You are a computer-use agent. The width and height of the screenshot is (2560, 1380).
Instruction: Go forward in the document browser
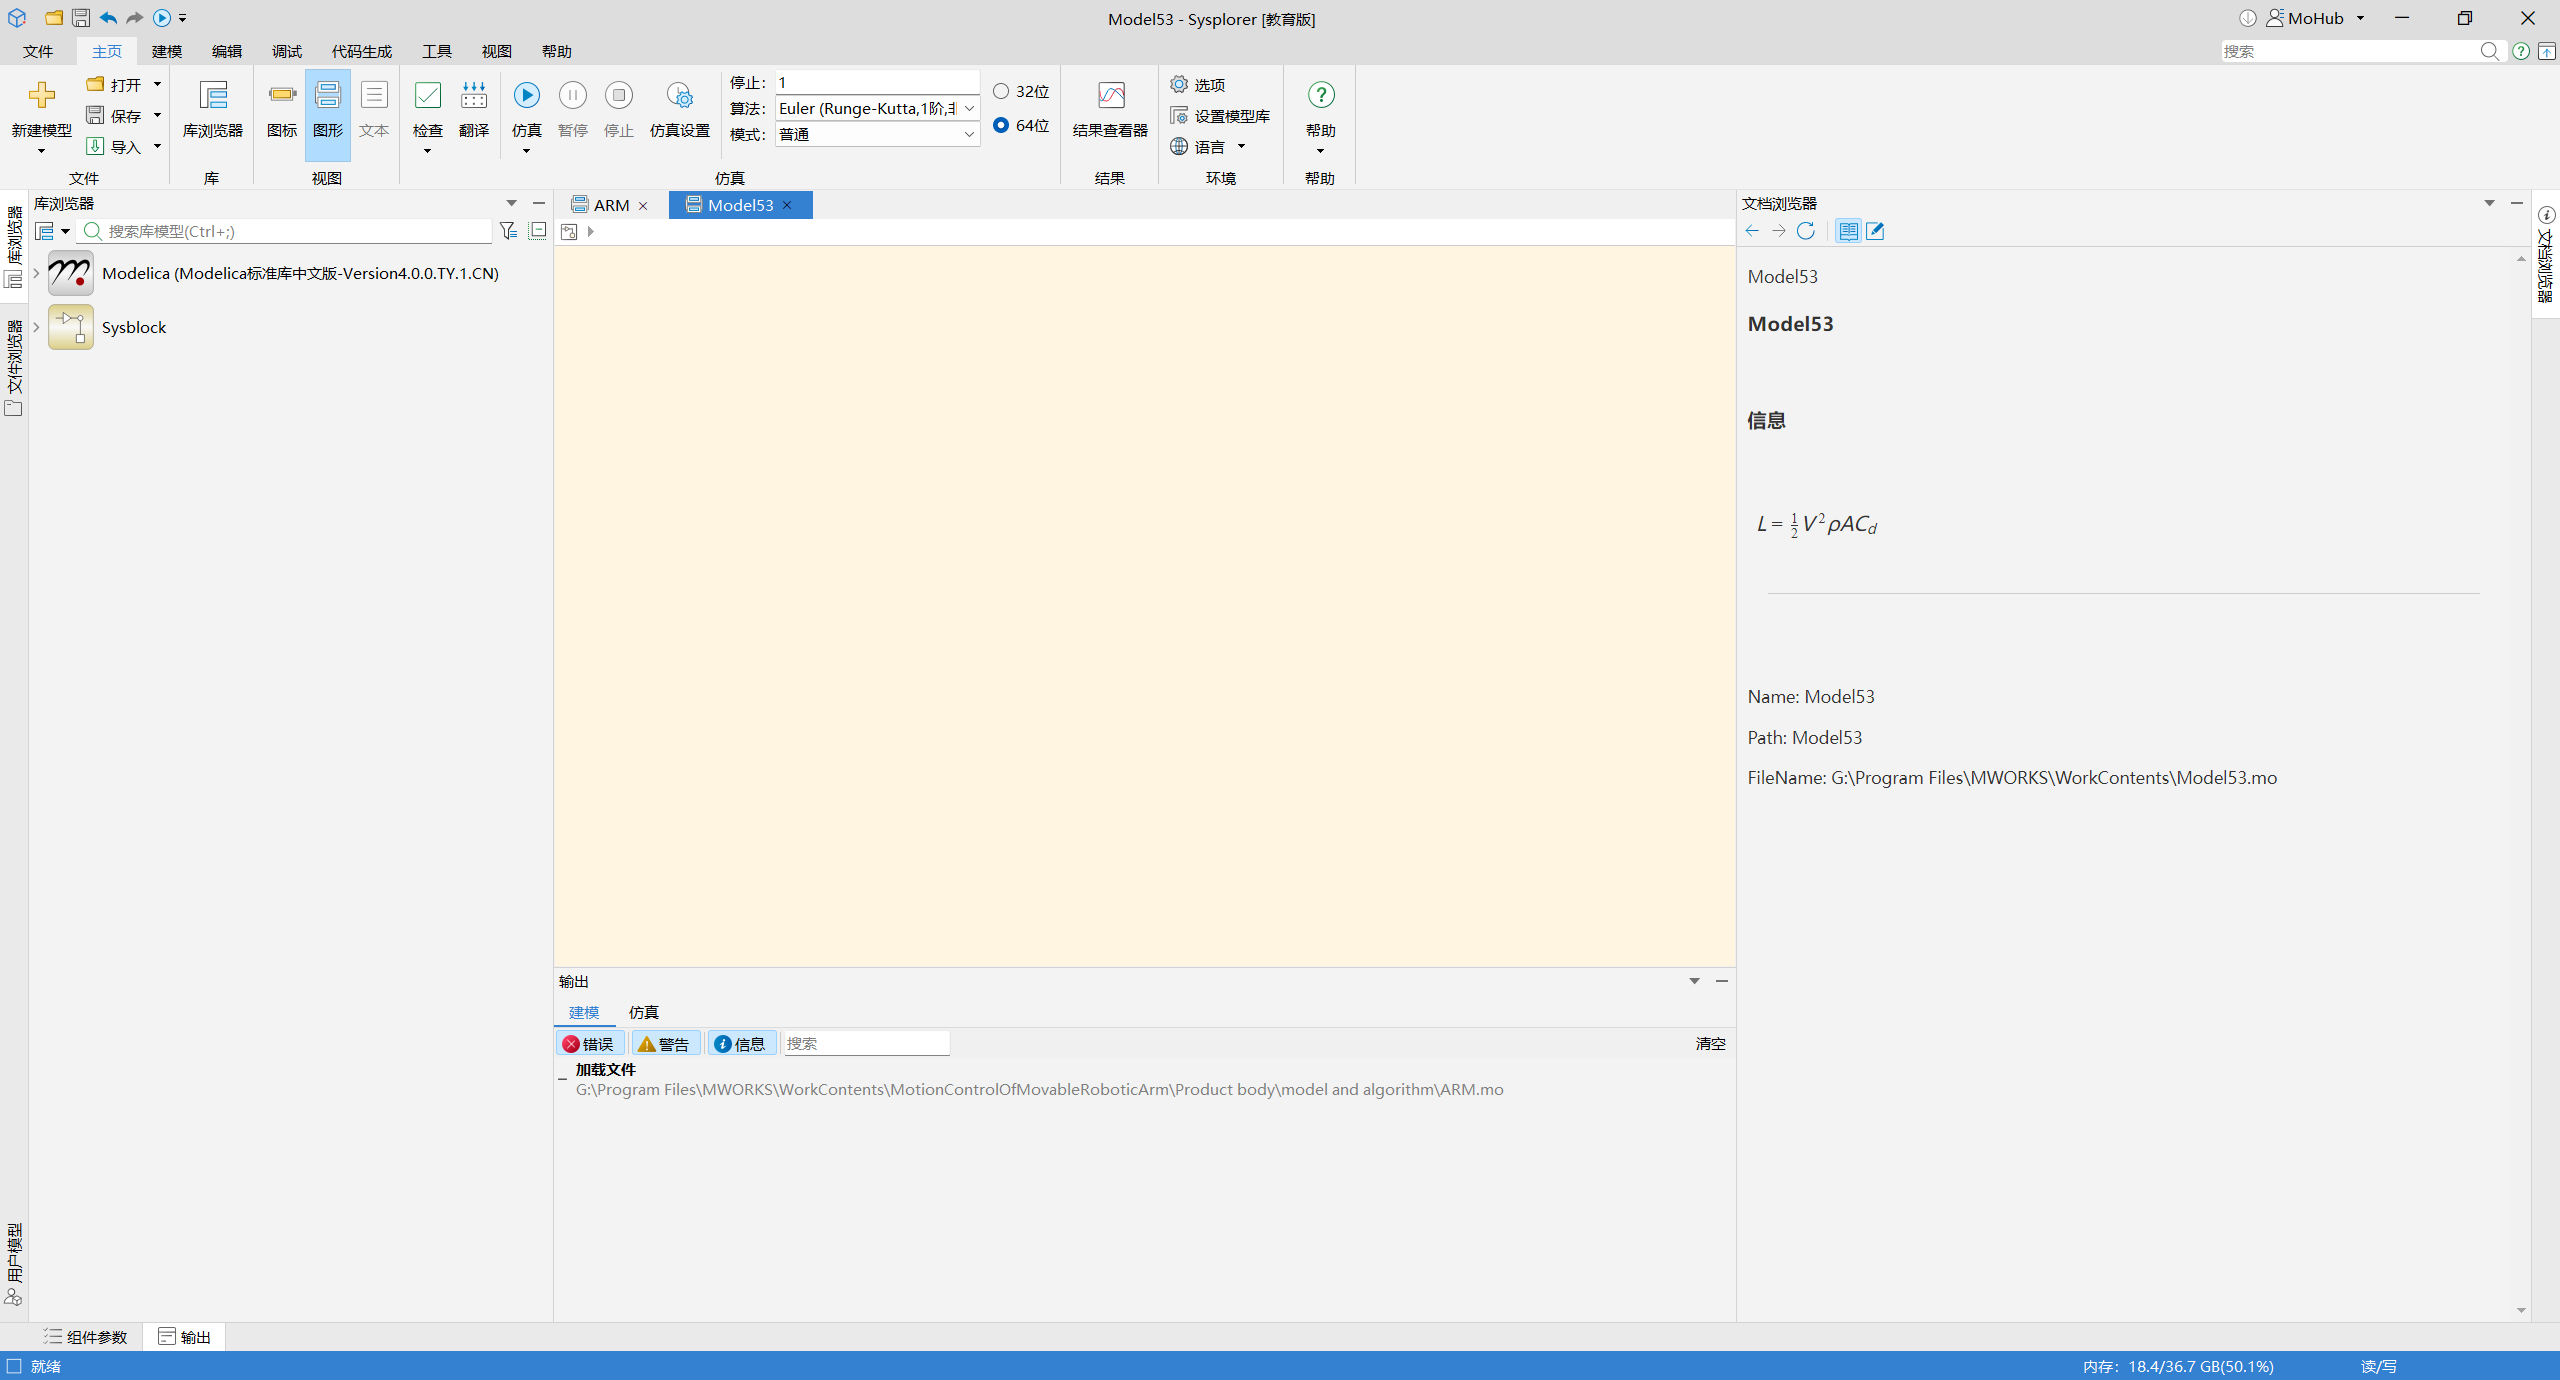[x=1779, y=231]
